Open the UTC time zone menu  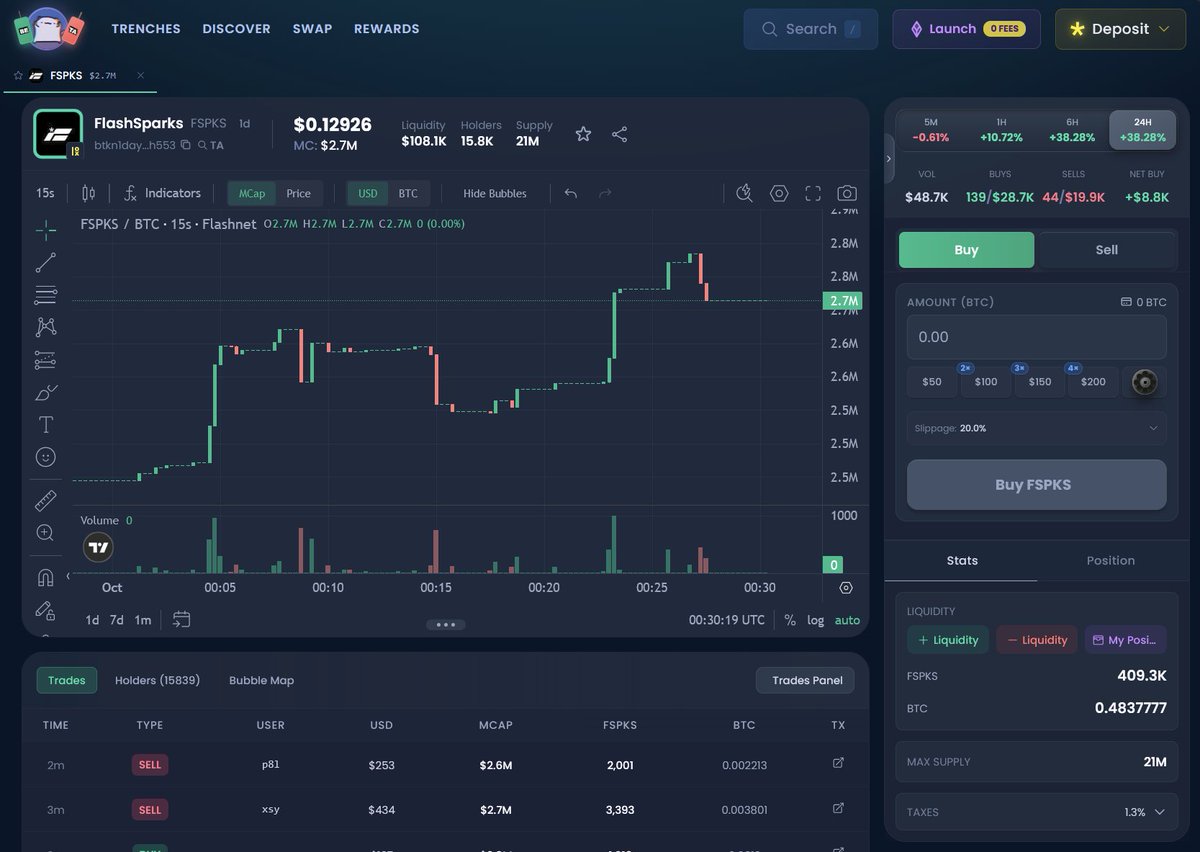pos(727,620)
